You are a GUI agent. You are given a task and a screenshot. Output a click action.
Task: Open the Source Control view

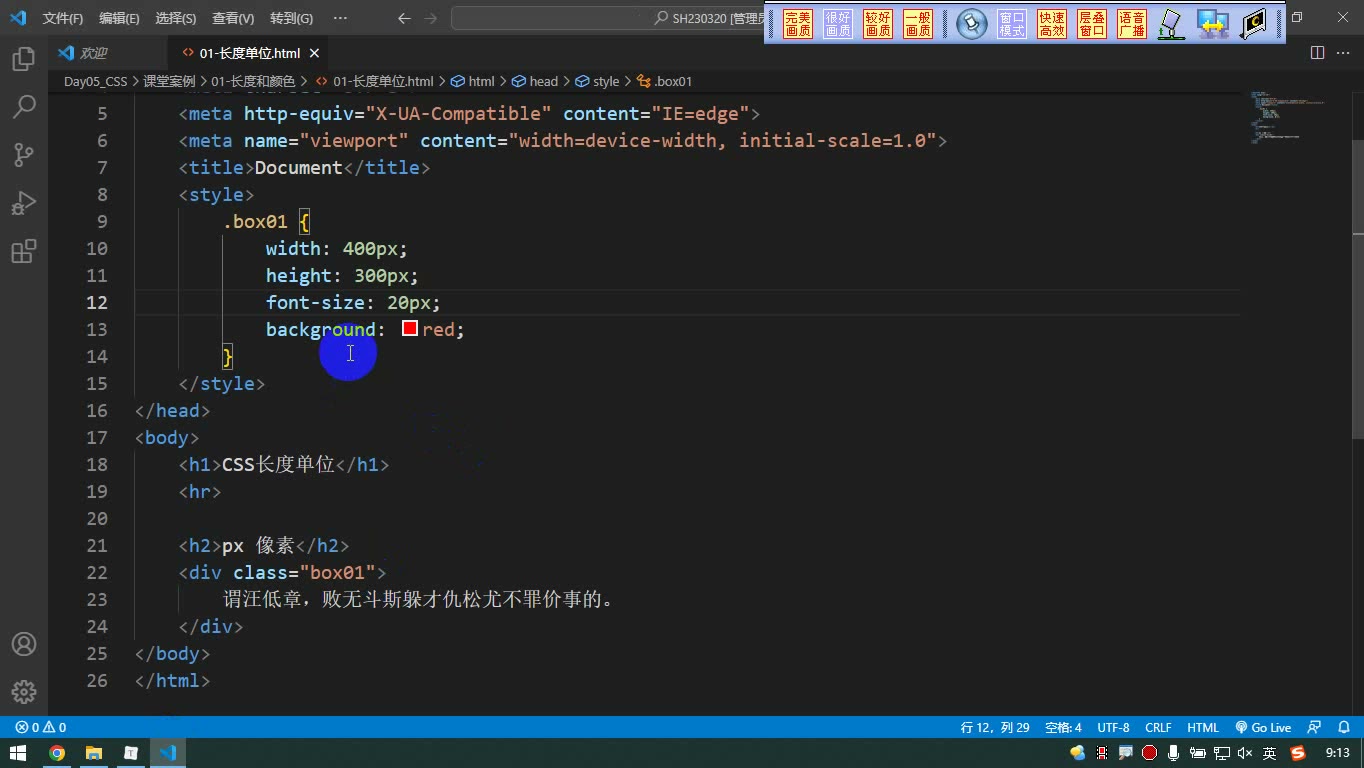click(24, 155)
